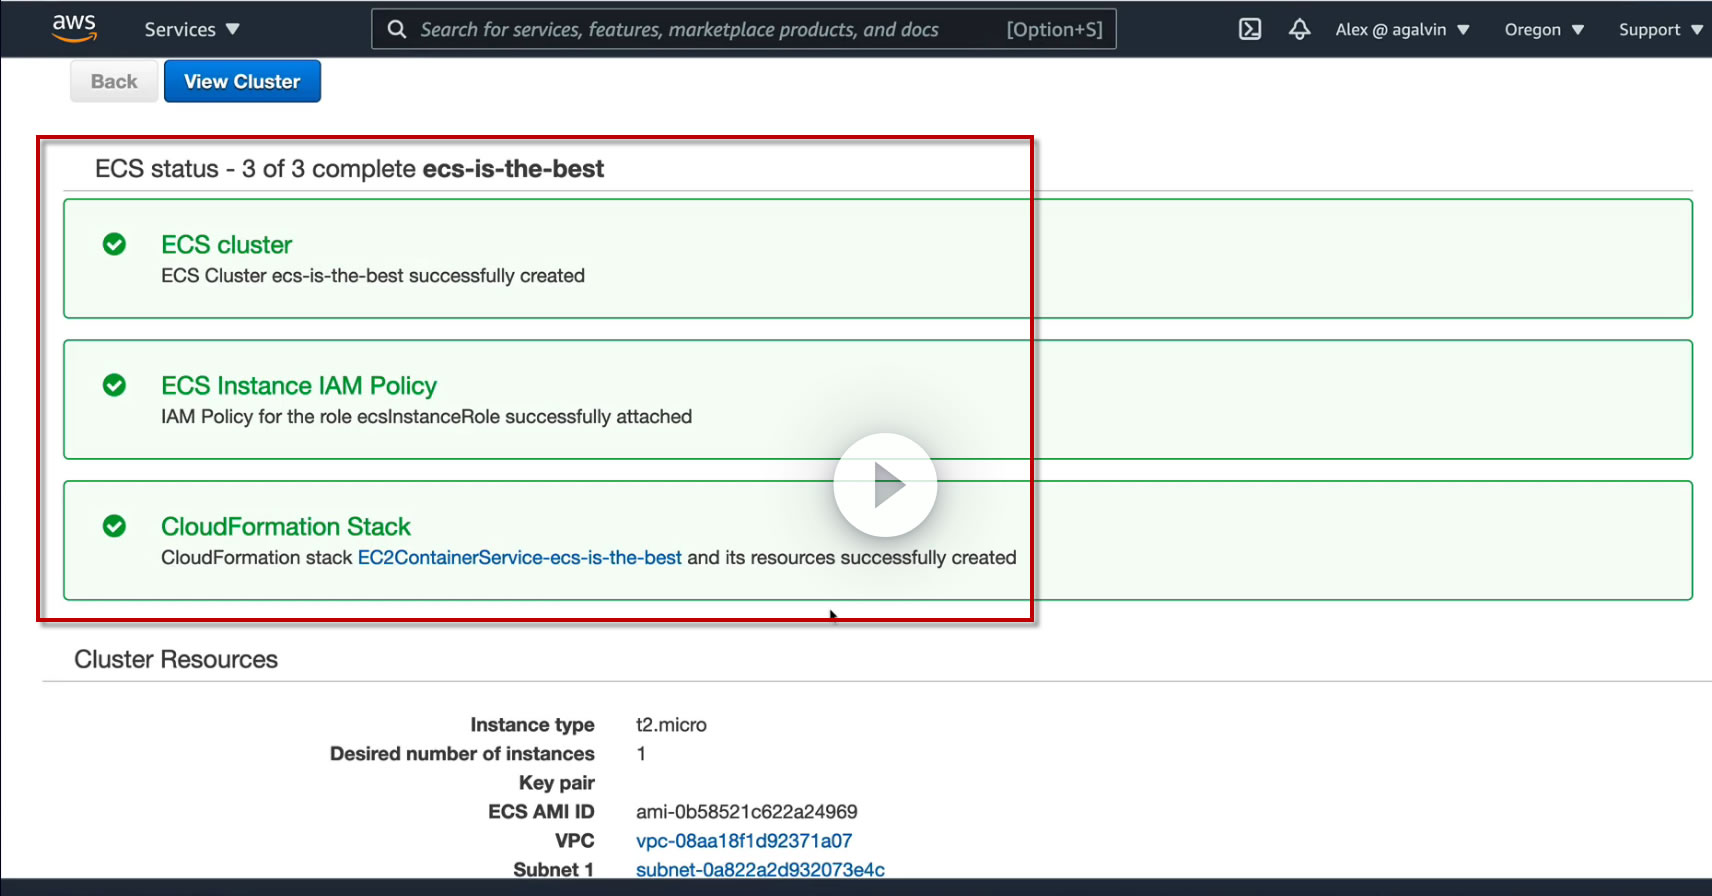Click the ECS status 3 of 3 complete heading
This screenshot has height=896, width=1712.
coord(349,169)
